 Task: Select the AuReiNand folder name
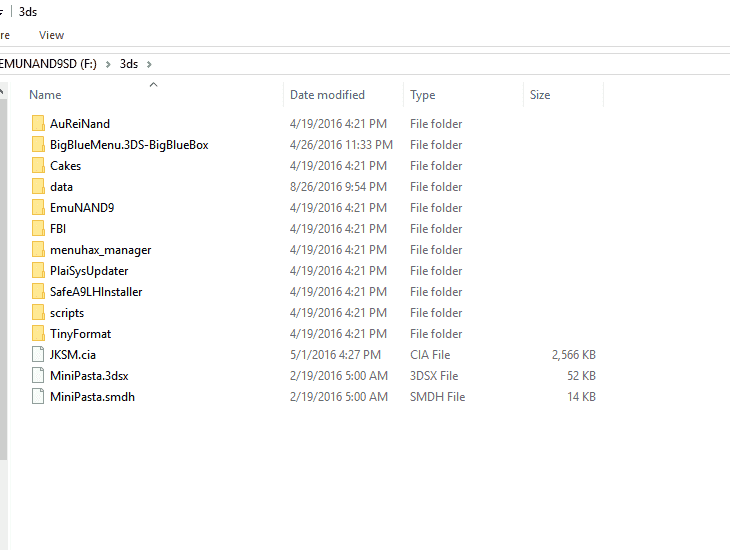point(80,124)
